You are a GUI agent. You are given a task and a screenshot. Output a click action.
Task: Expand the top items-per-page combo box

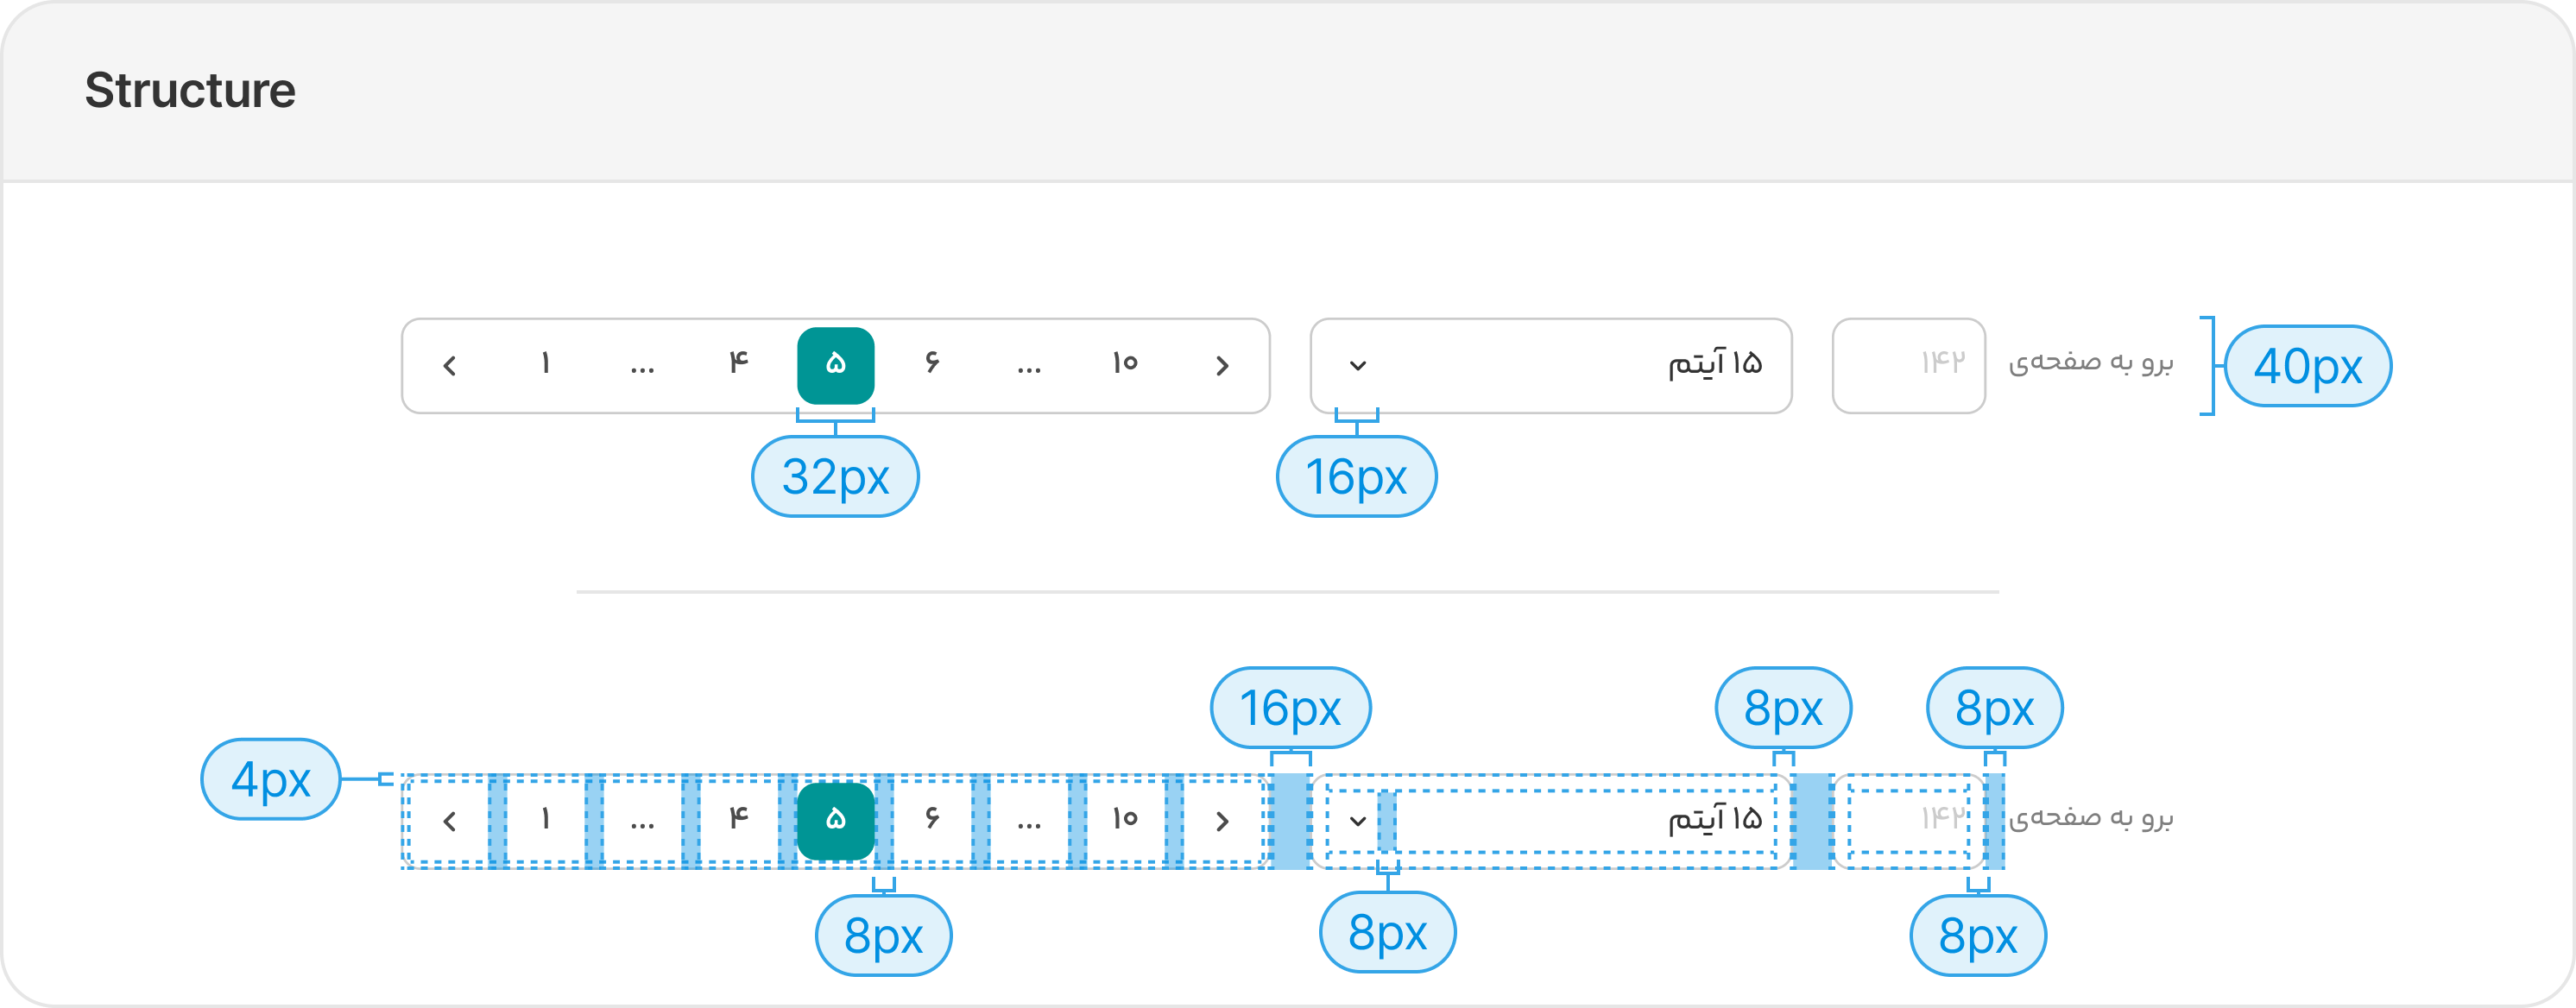[x=1551, y=366]
